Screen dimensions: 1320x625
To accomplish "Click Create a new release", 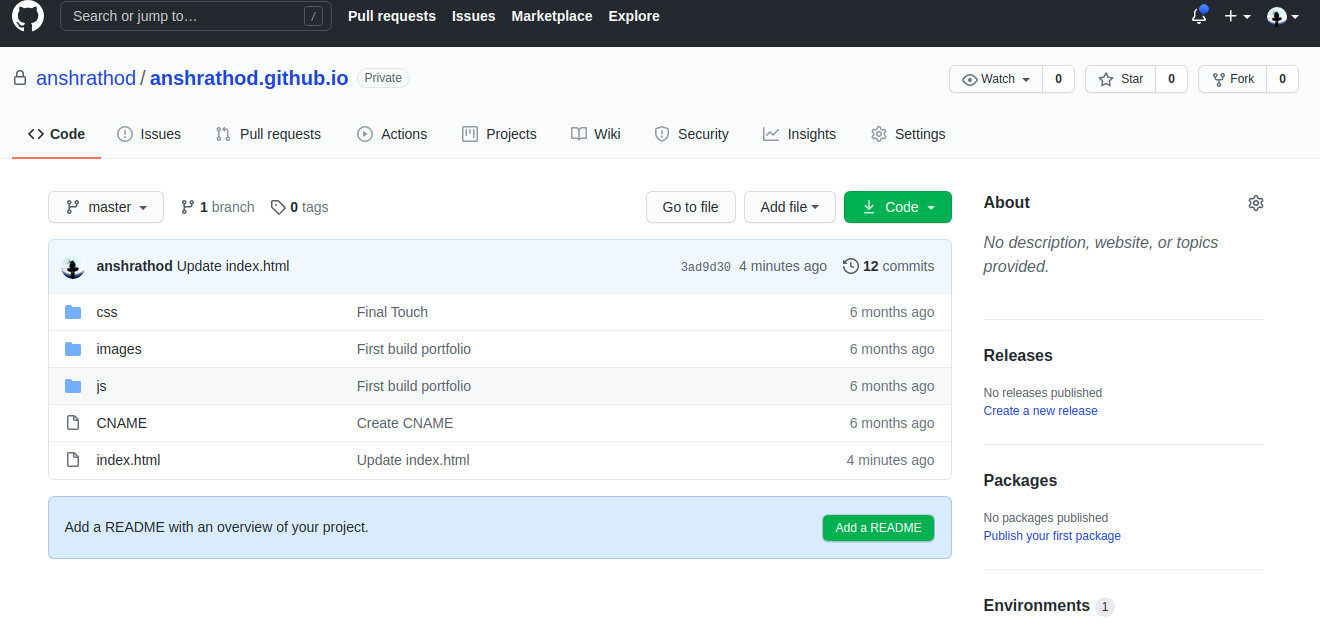I will tap(1040, 411).
